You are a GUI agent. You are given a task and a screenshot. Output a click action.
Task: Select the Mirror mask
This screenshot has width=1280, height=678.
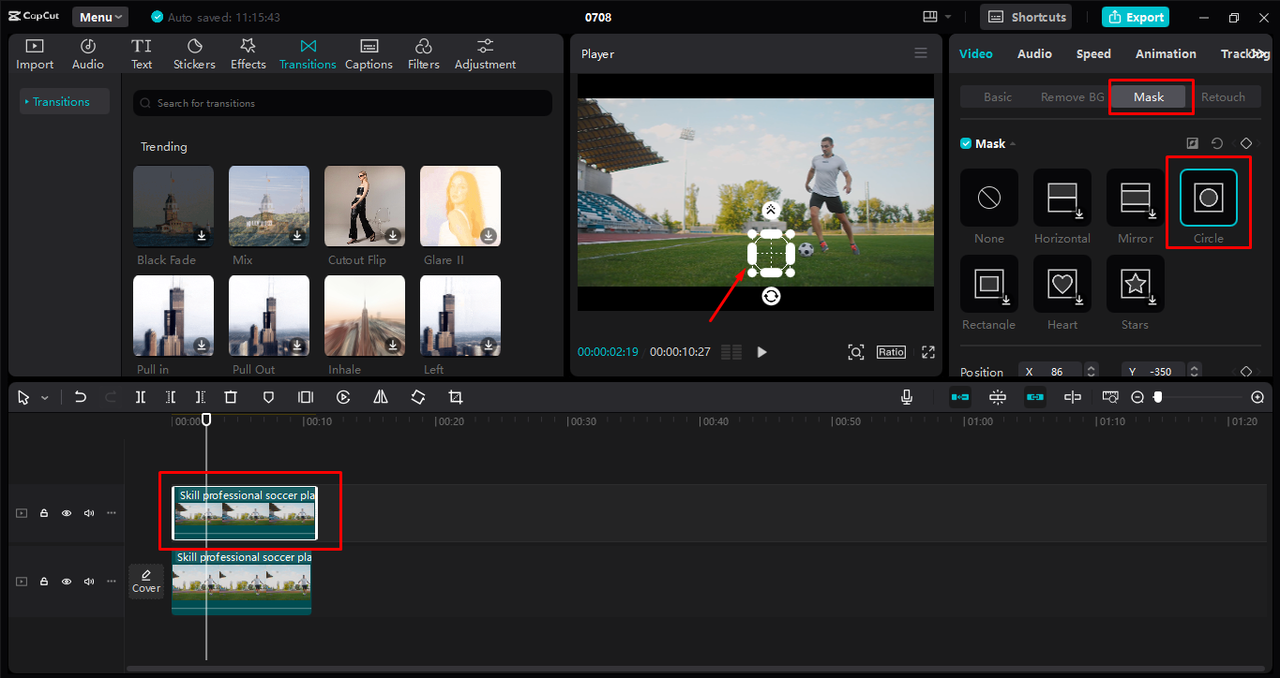pyautogui.click(x=1135, y=197)
